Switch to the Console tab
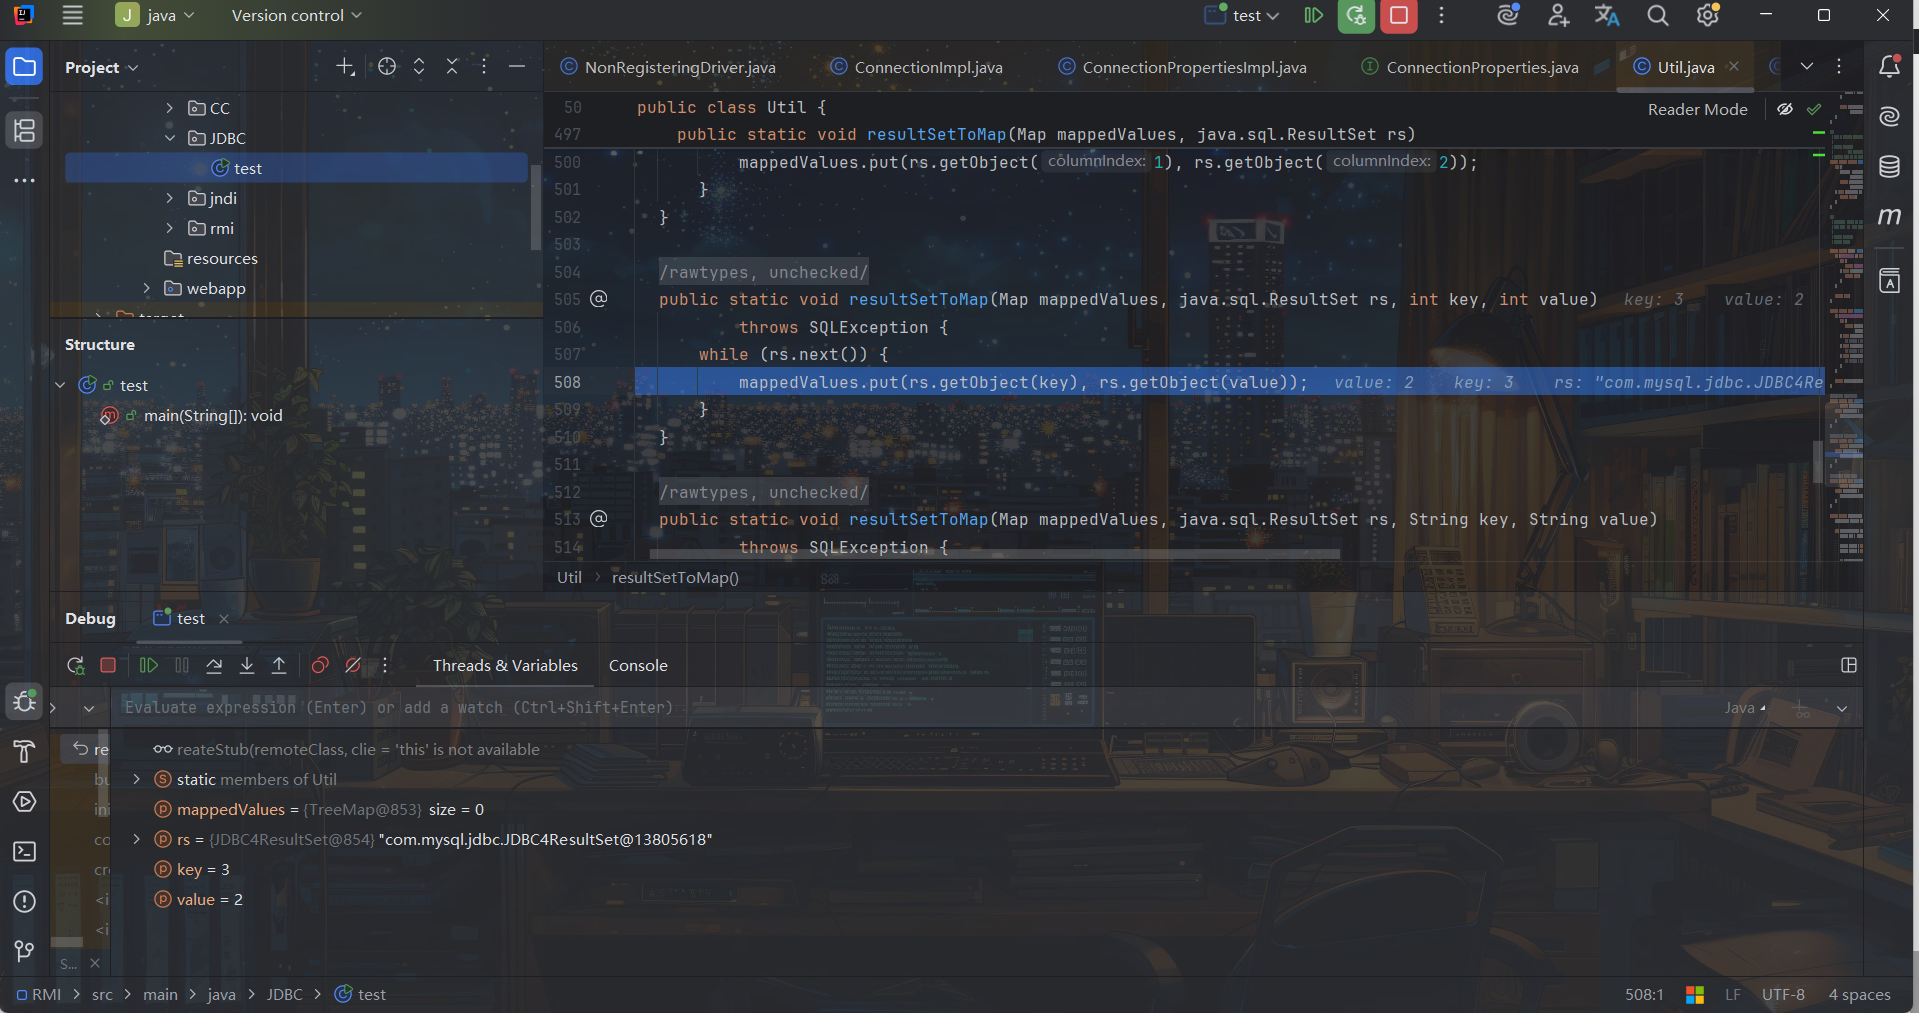 point(637,666)
